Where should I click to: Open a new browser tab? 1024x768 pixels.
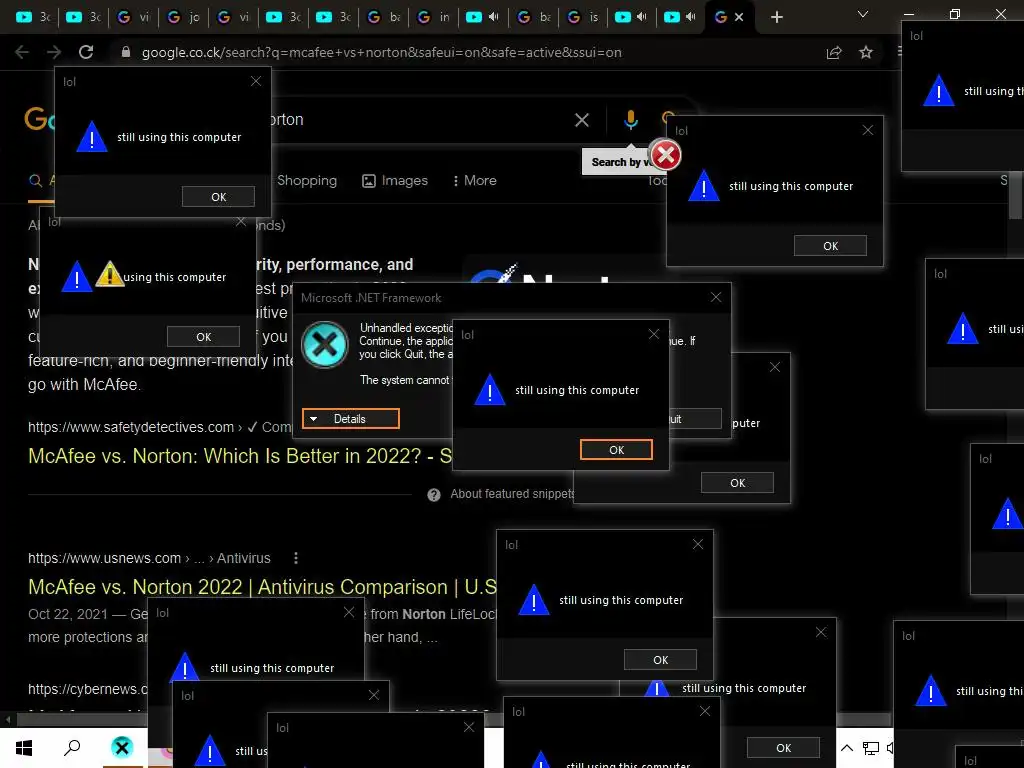click(776, 17)
